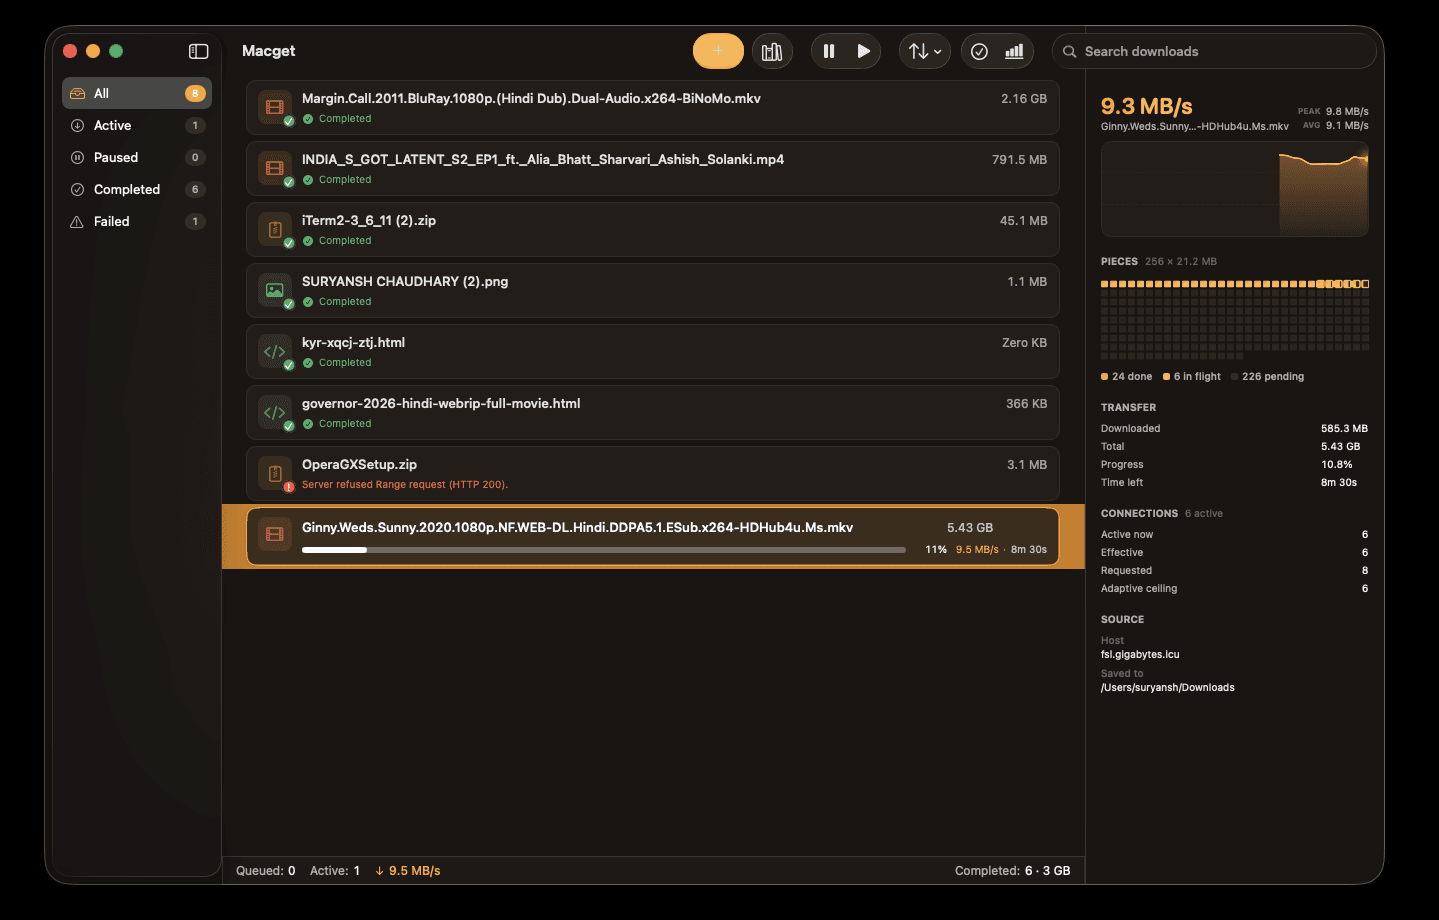Screen dimensions: 1439x920
Task: Click the checkmark circle toolbar icon
Action: (x=980, y=51)
